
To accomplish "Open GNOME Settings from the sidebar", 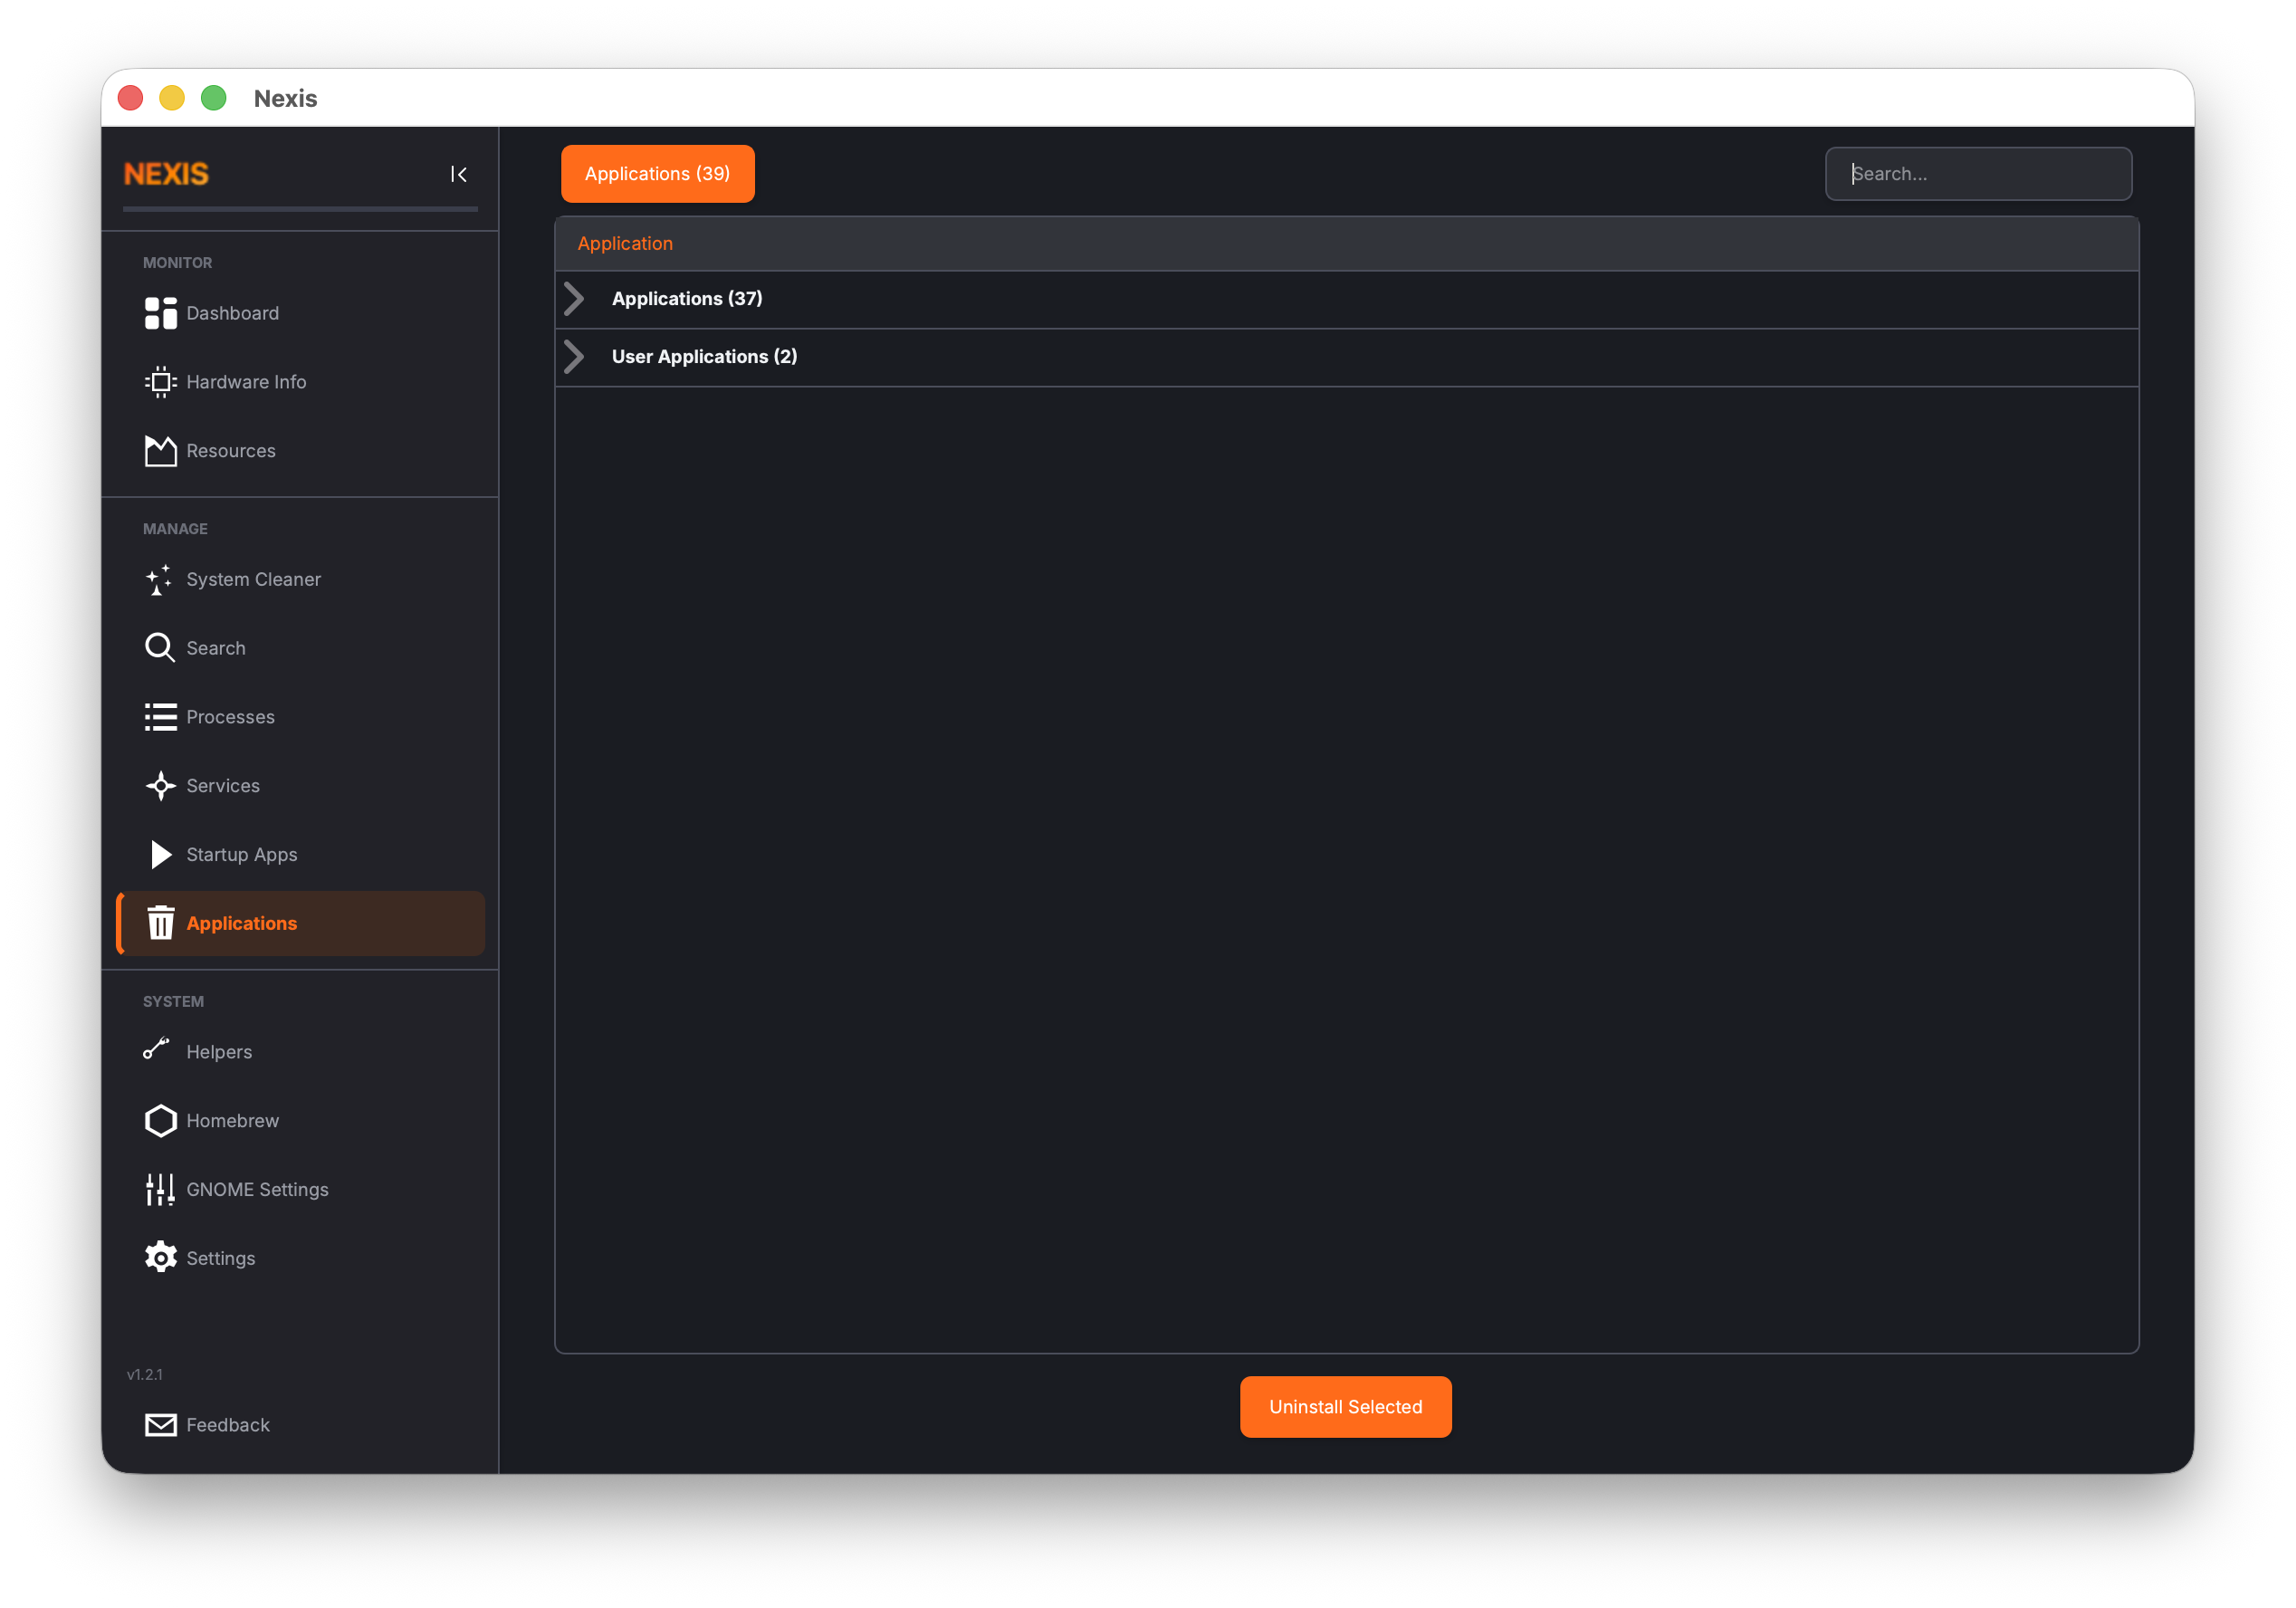I will click(257, 1189).
